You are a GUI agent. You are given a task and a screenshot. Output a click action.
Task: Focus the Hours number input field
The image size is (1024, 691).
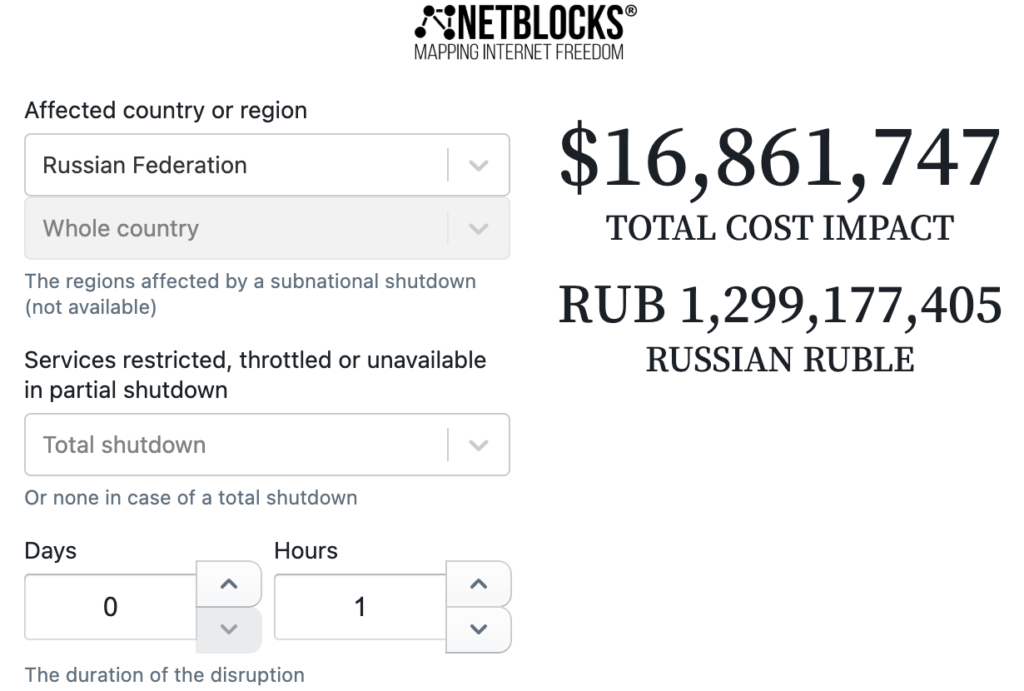(x=360, y=607)
